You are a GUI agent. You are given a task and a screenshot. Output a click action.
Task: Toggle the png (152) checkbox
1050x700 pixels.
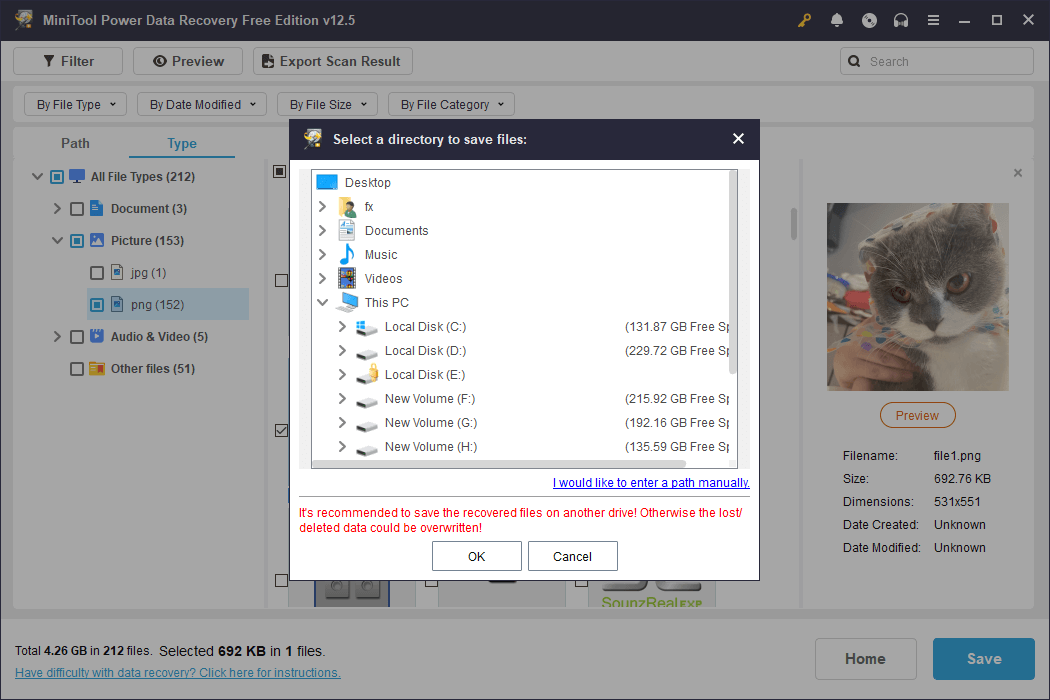click(x=97, y=305)
